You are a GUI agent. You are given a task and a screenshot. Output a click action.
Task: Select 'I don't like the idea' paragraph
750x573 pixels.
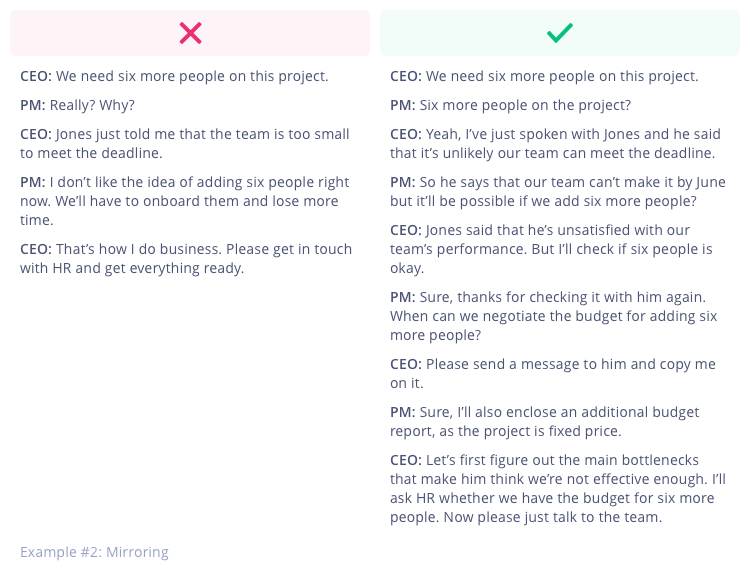(185, 201)
